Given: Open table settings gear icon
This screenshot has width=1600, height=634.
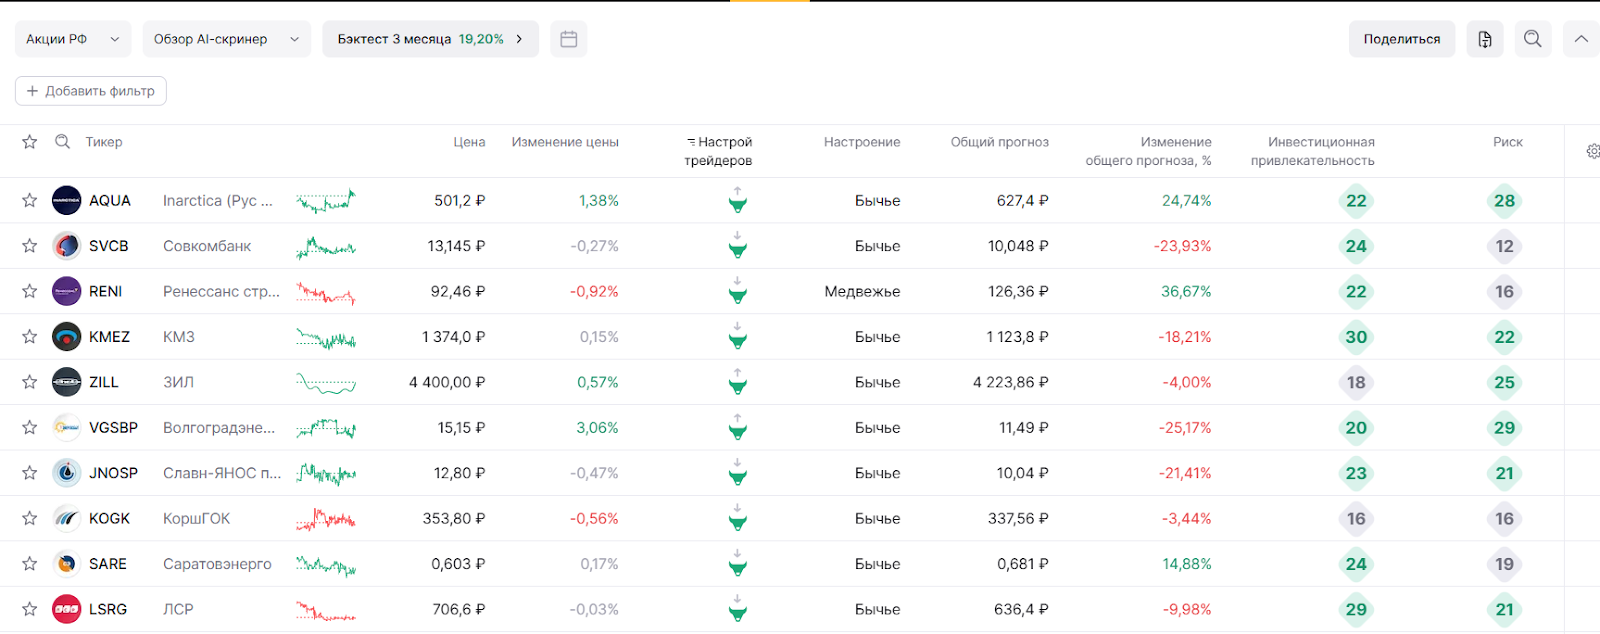Looking at the screenshot, I should (x=1593, y=151).
